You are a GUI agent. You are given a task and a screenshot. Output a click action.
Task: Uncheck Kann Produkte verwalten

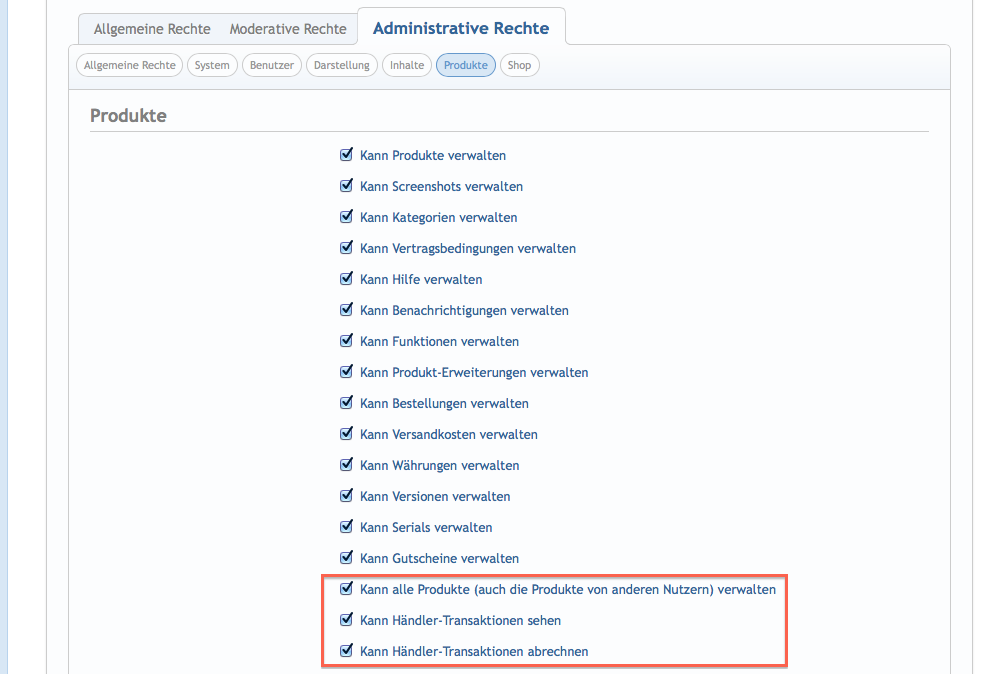pyautogui.click(x=346, y=155)
